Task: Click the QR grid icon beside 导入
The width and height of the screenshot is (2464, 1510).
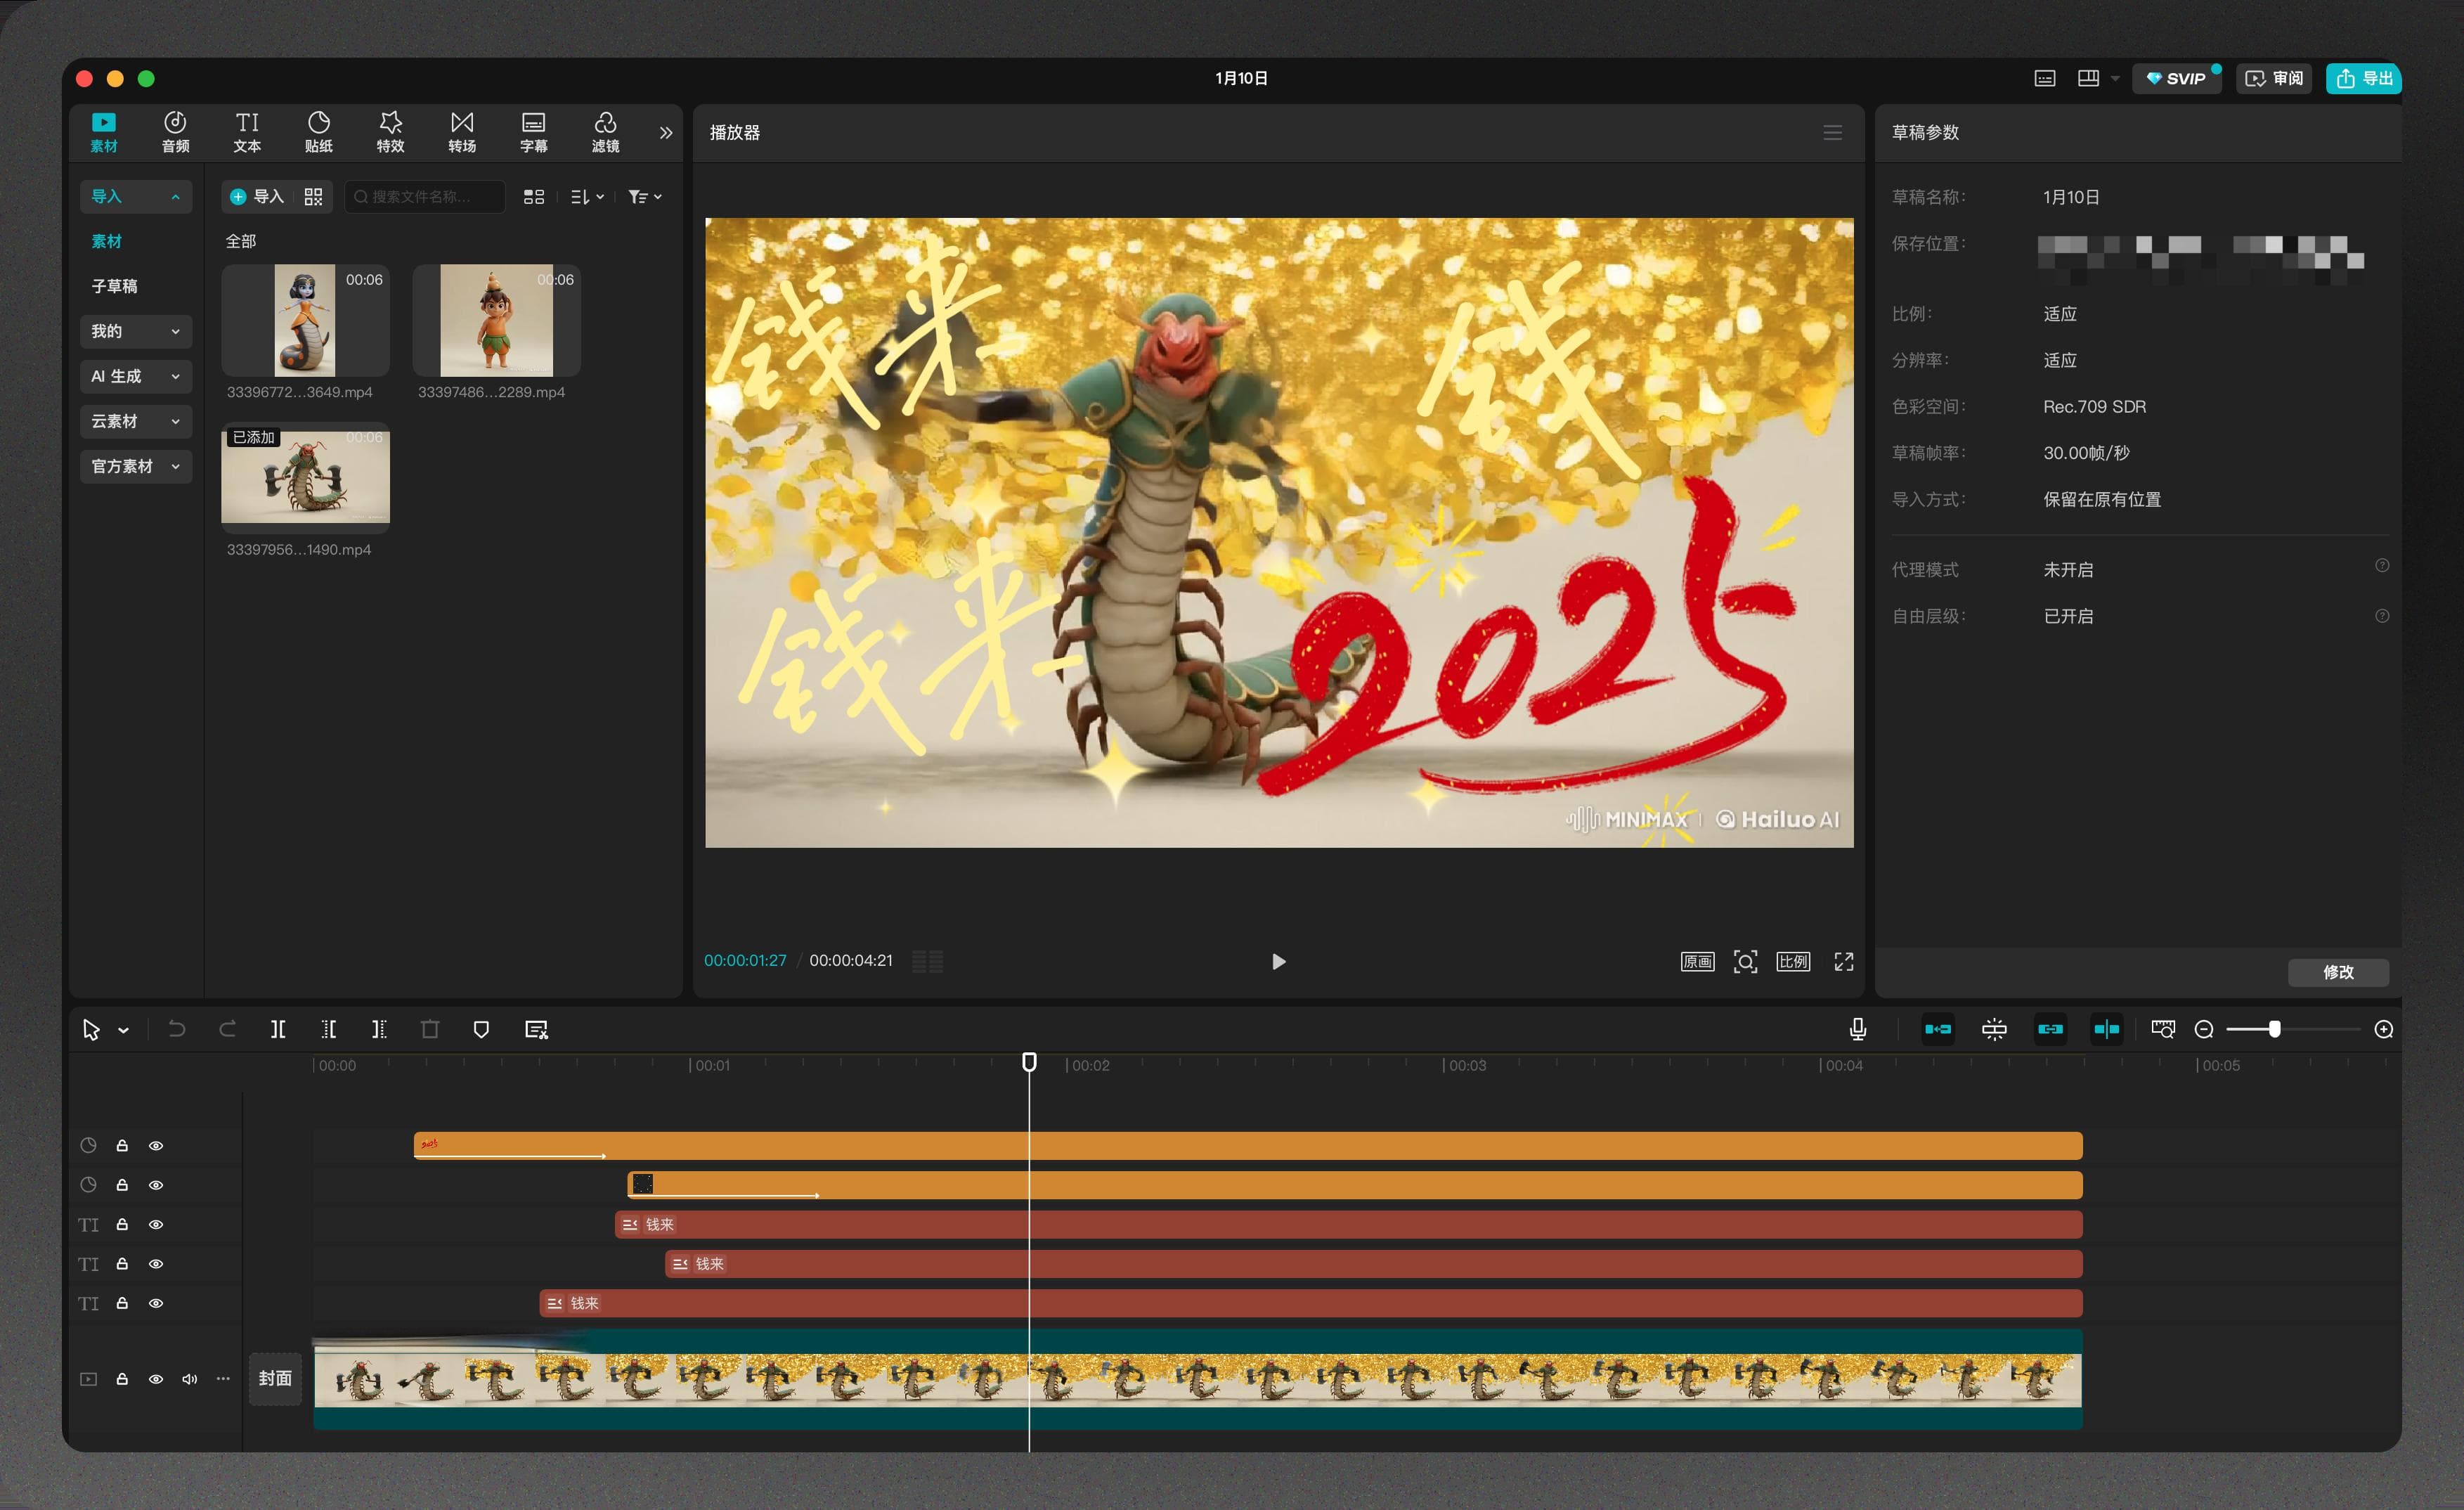Action: (x=313, y=197)
